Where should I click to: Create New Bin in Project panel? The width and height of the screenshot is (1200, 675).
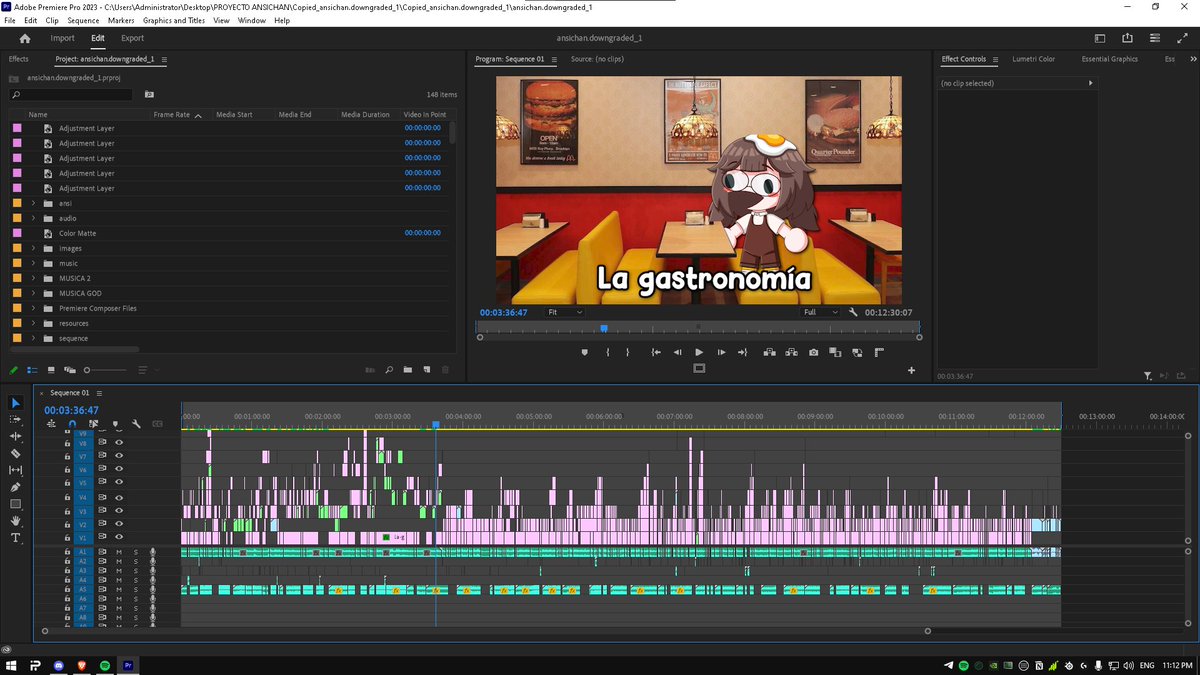tap(408, 370)
